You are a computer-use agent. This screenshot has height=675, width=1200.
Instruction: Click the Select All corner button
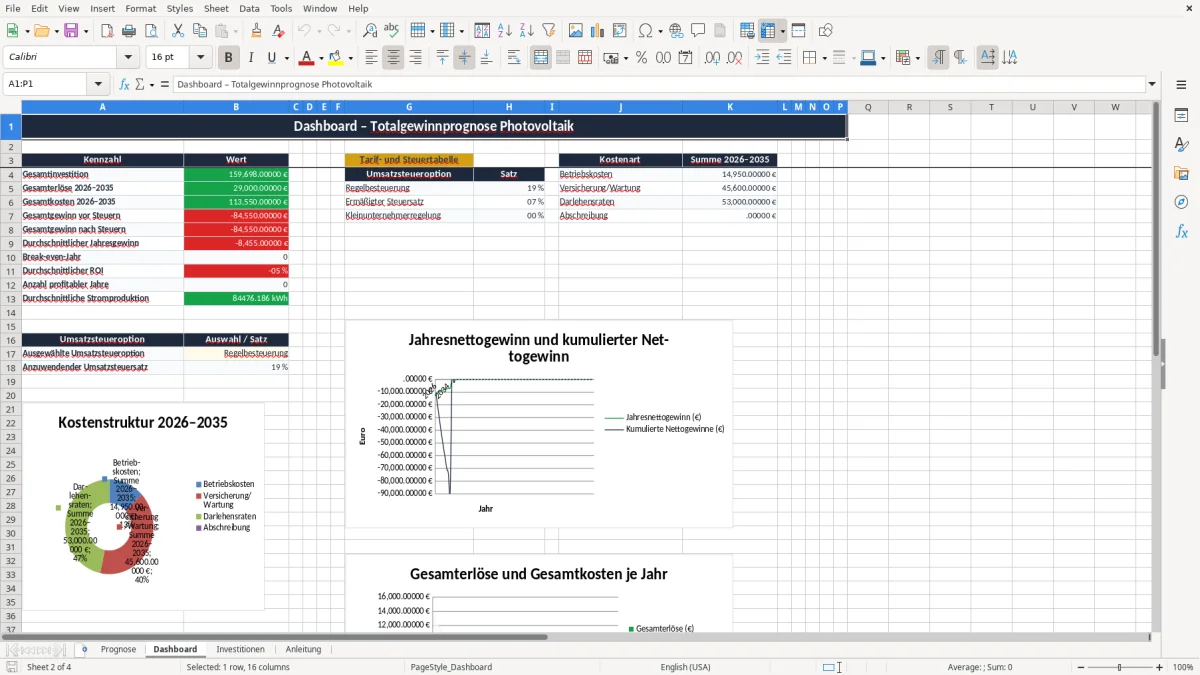pyautogui.click(x=11, y=107)
